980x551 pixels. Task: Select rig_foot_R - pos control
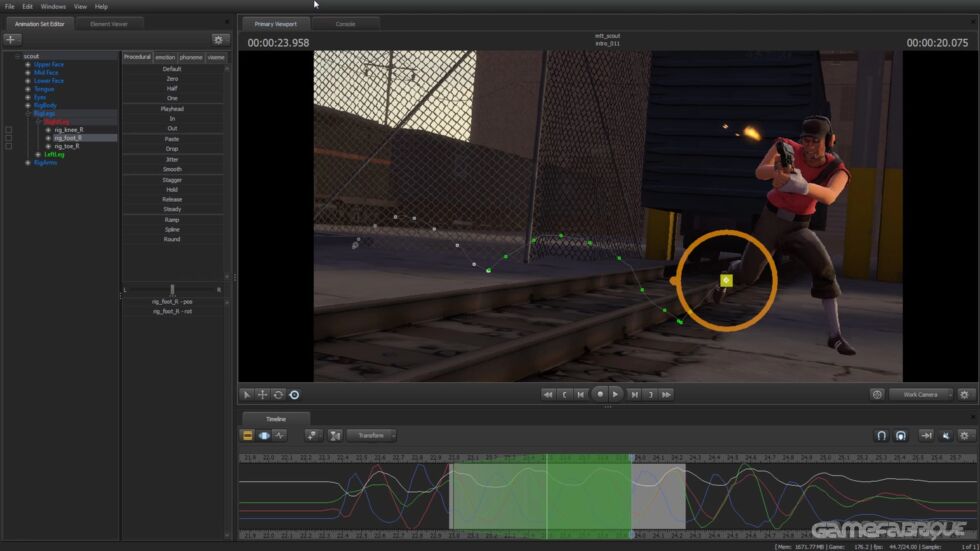click(x=172, y=302)
